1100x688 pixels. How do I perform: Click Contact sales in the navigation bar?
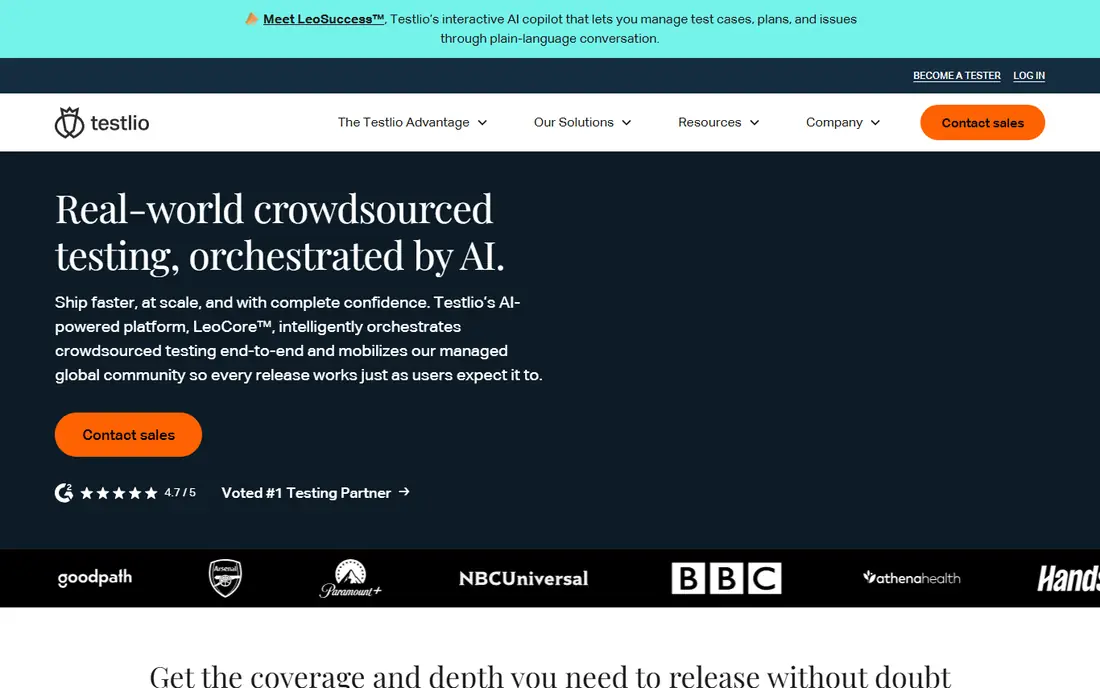point(982,123)
